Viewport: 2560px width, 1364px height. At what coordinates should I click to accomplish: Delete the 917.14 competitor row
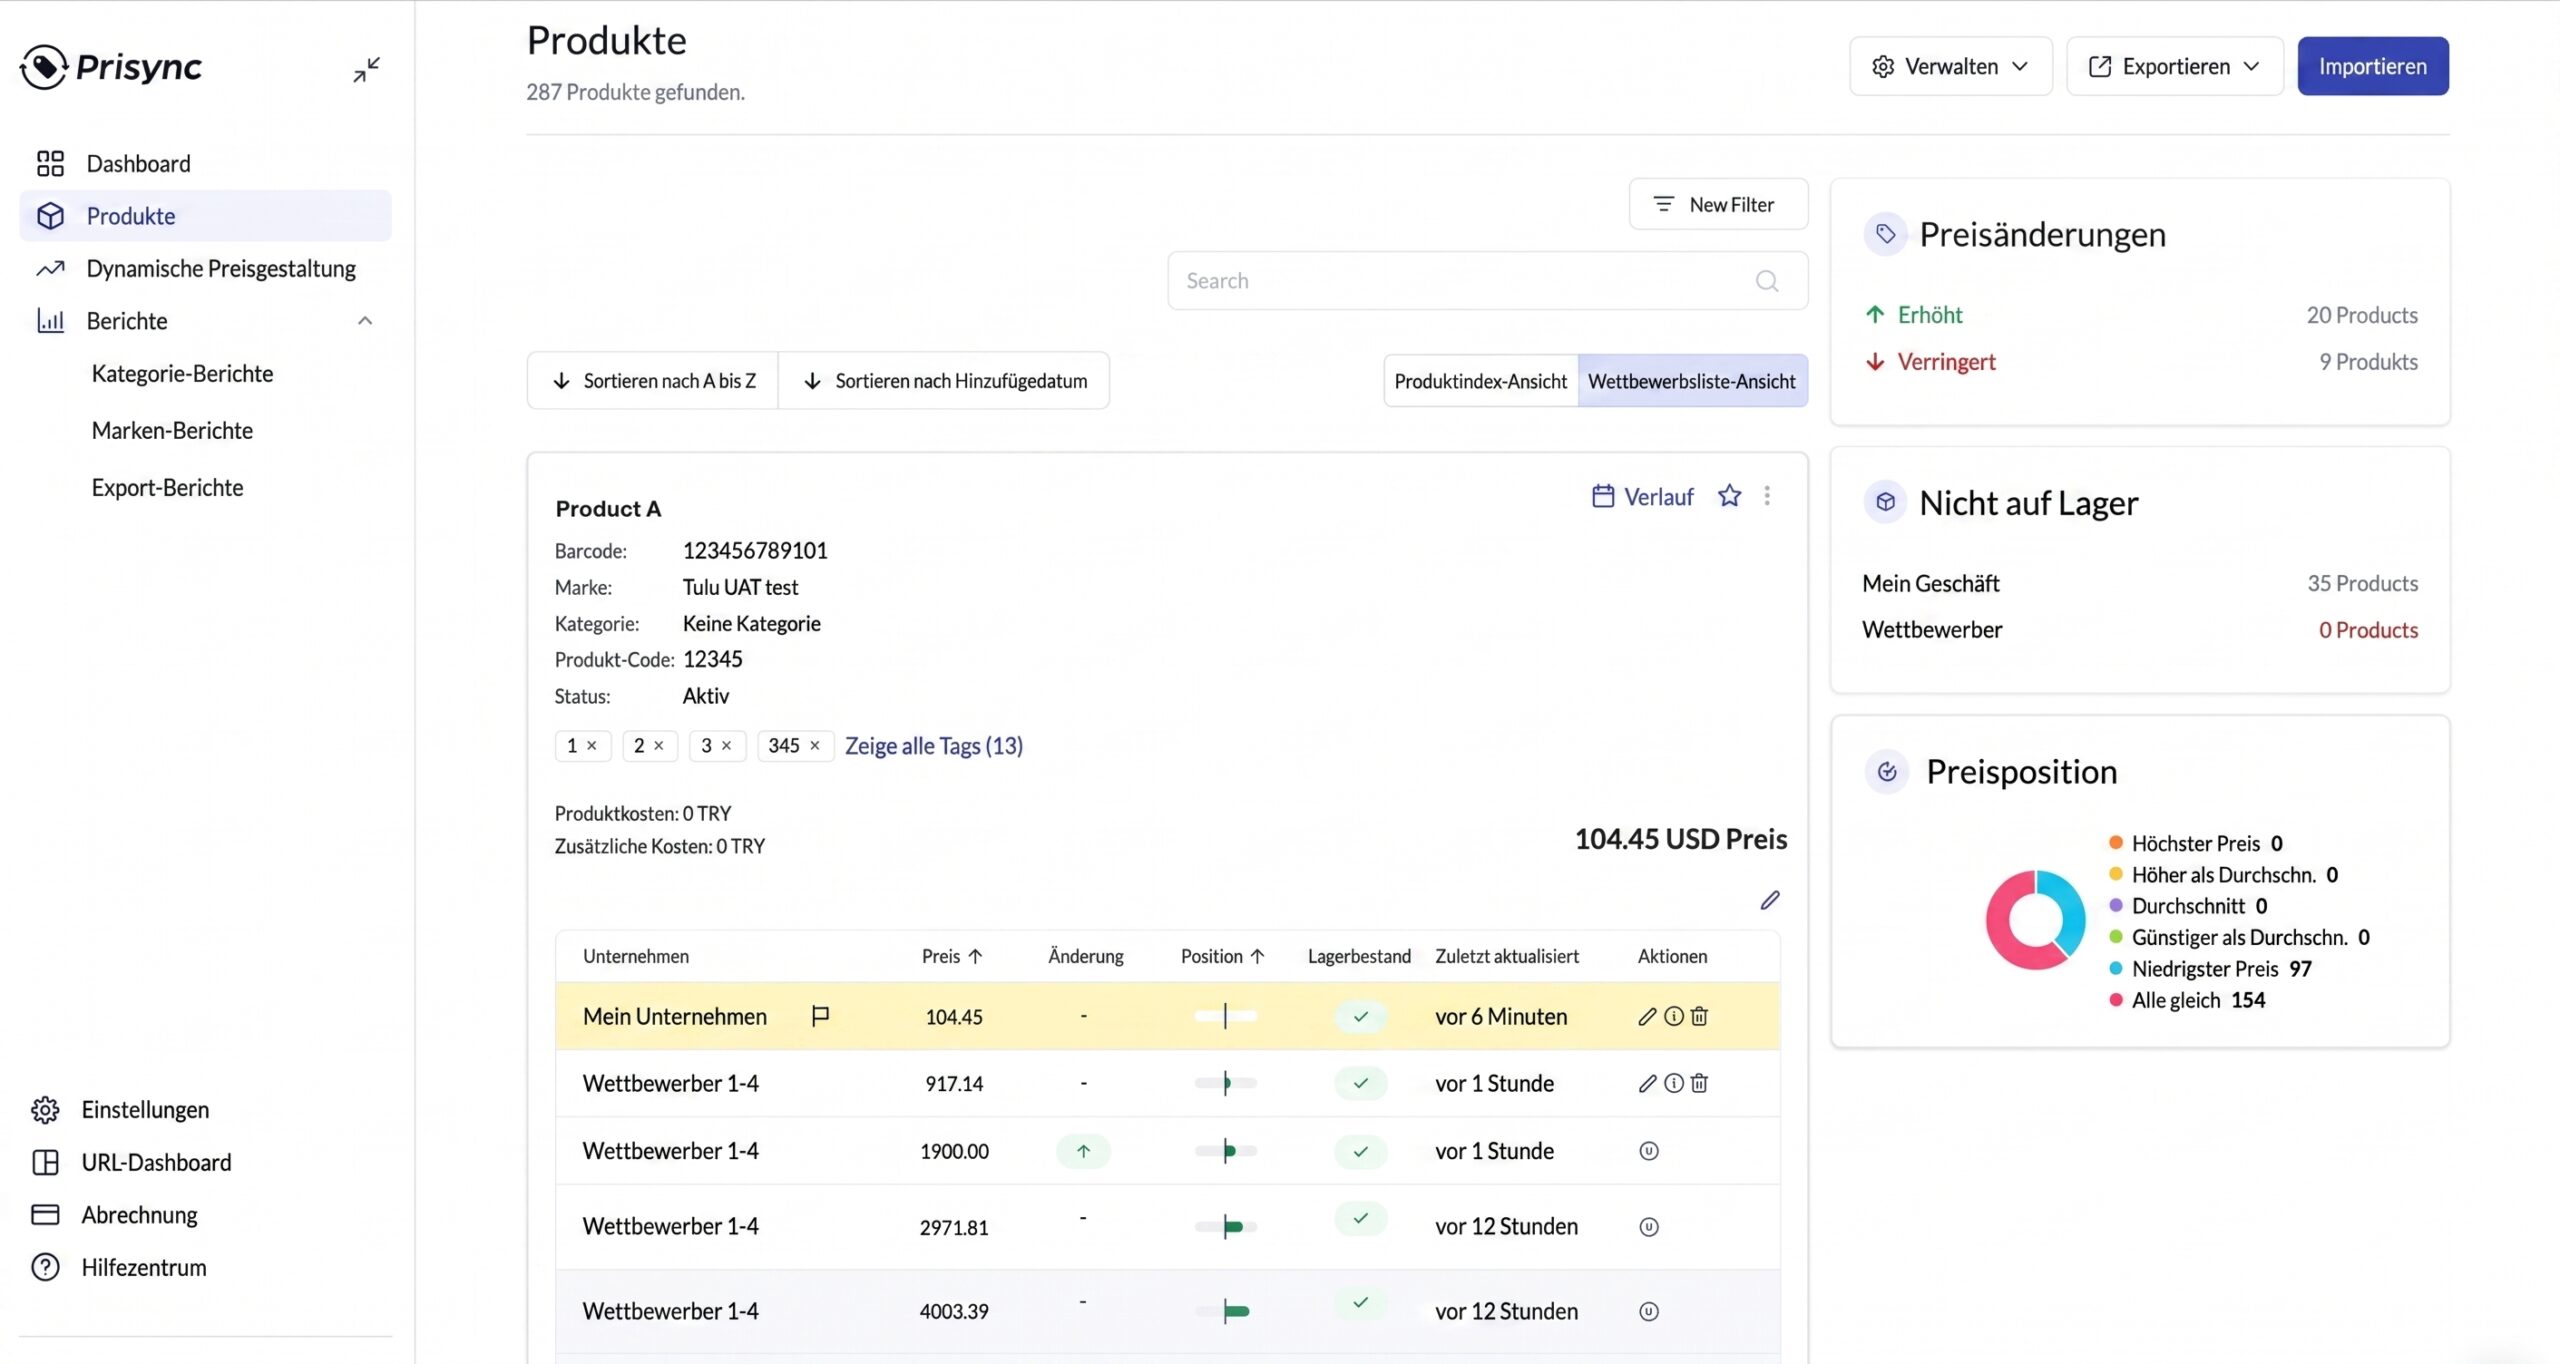click(x=1699, y=1083)
